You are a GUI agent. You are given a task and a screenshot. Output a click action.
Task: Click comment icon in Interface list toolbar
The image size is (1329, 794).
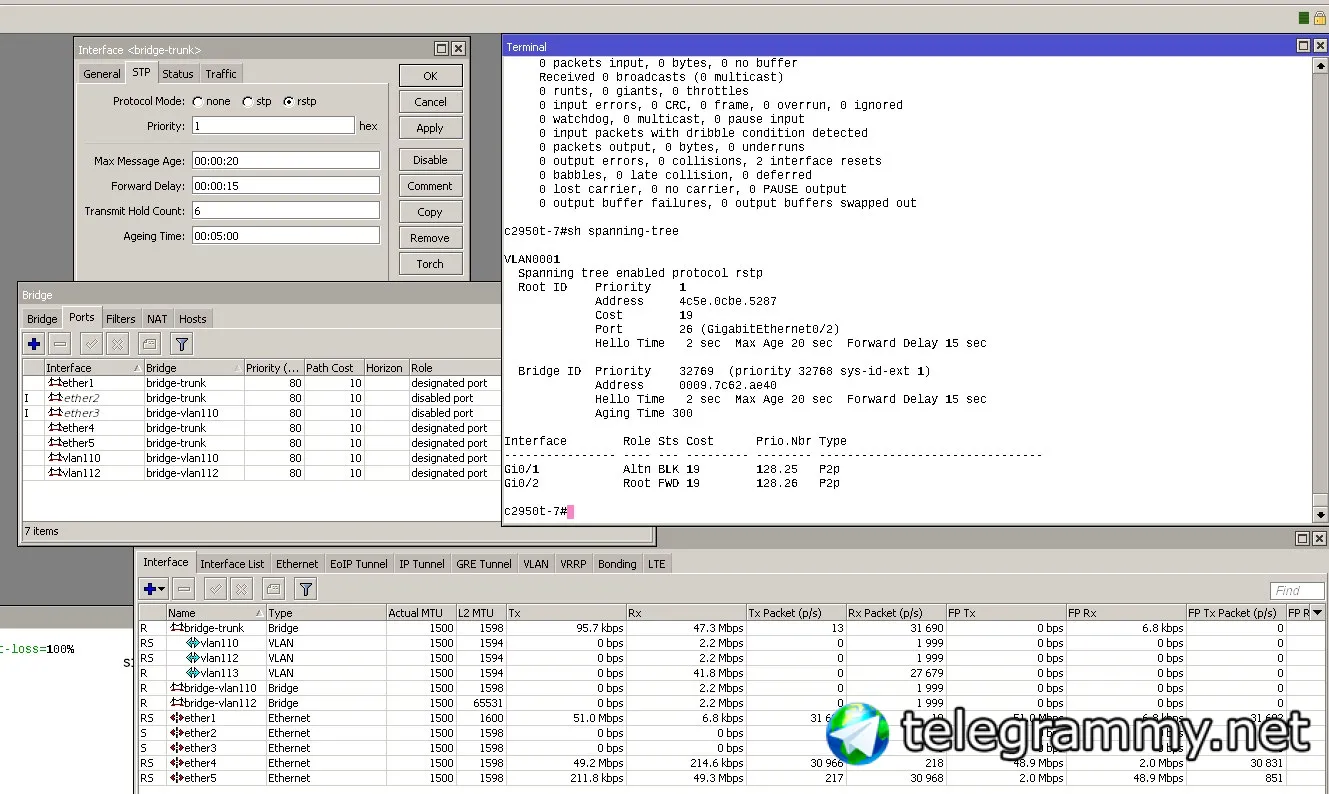(x=274, y=590)
